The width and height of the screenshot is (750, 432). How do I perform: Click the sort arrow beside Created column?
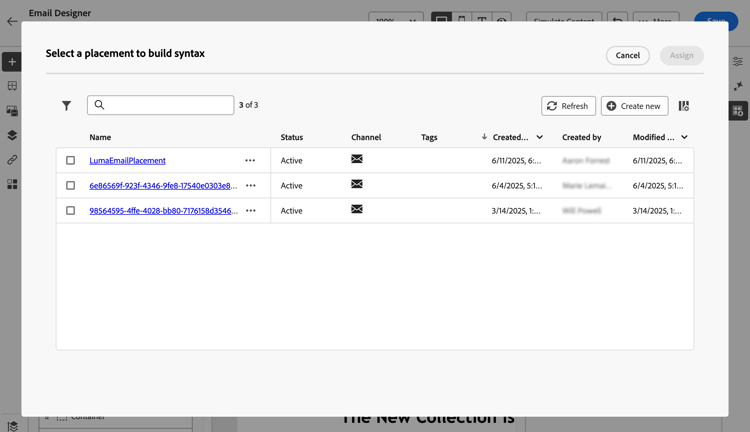[484, 137]
